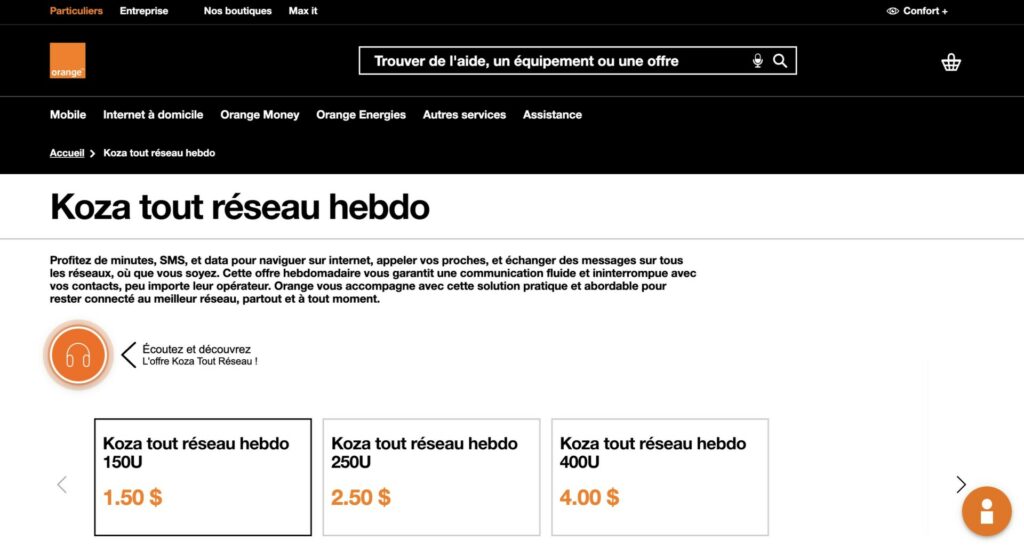The width and height of the screenshot is (1024, 549).
Task: Play the headphones audio button
Action: point(78,355)
